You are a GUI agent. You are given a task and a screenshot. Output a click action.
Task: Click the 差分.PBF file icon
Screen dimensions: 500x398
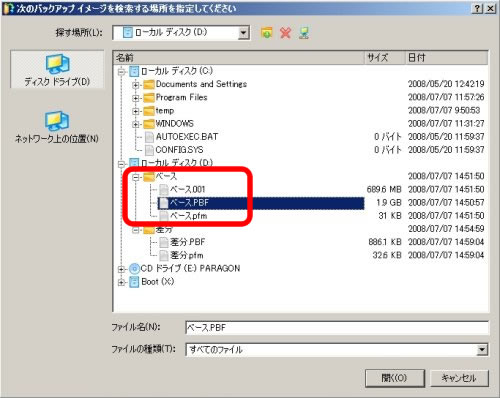tap(164, 242)
